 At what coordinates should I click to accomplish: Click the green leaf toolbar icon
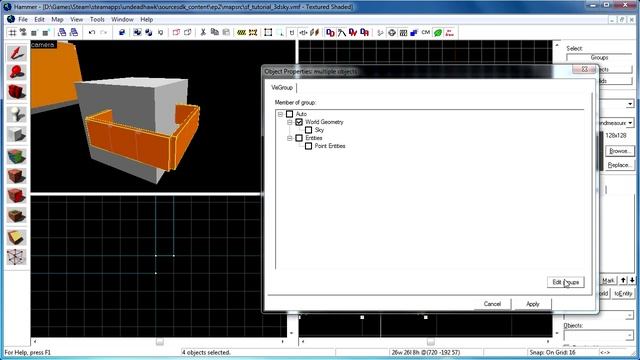(x=438, y=33)
